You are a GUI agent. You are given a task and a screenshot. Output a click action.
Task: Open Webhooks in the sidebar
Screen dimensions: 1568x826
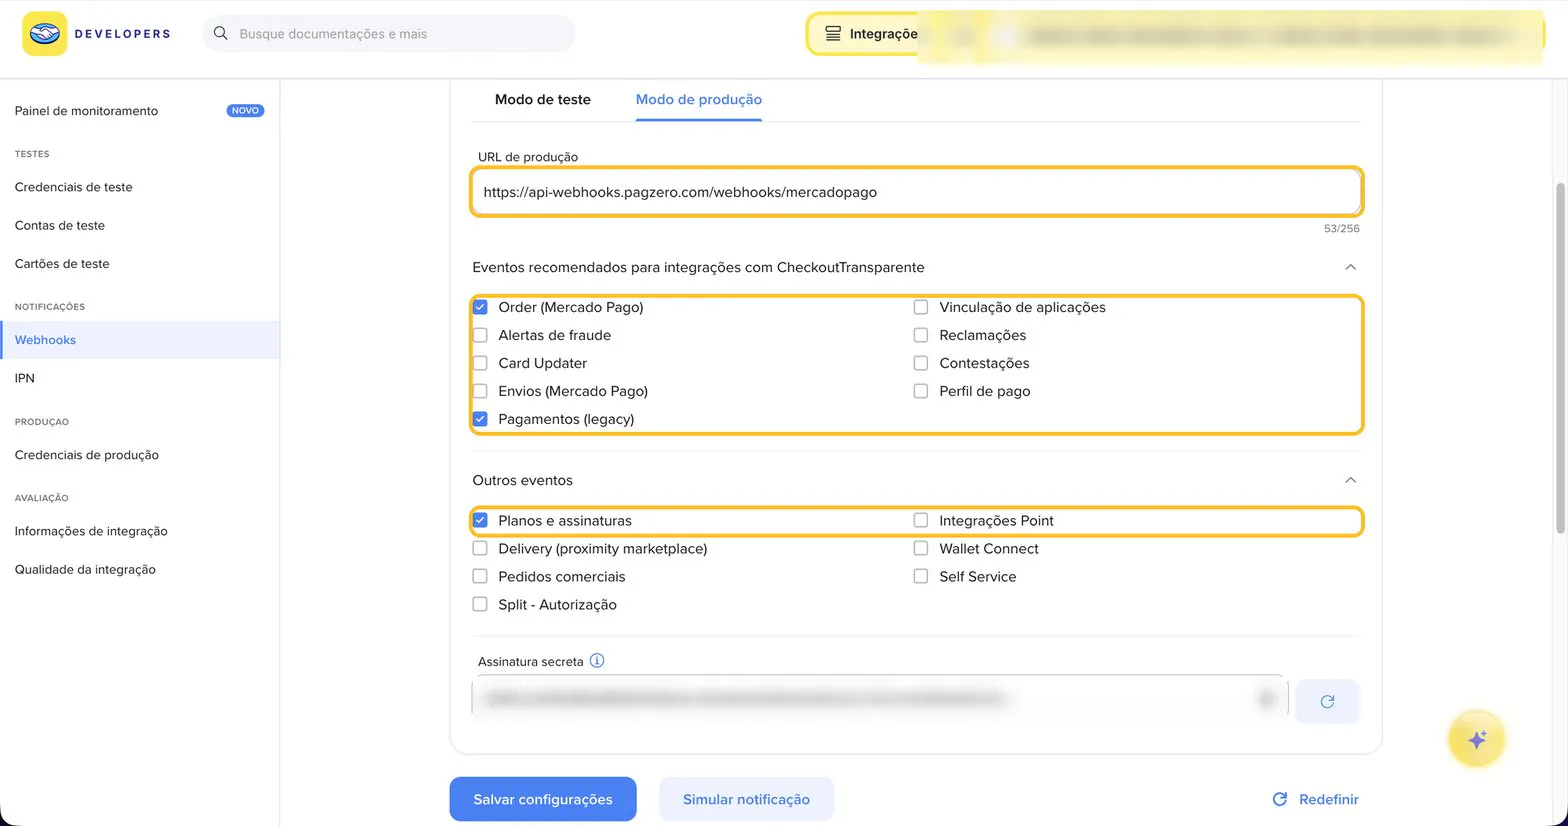coord(140,340)
